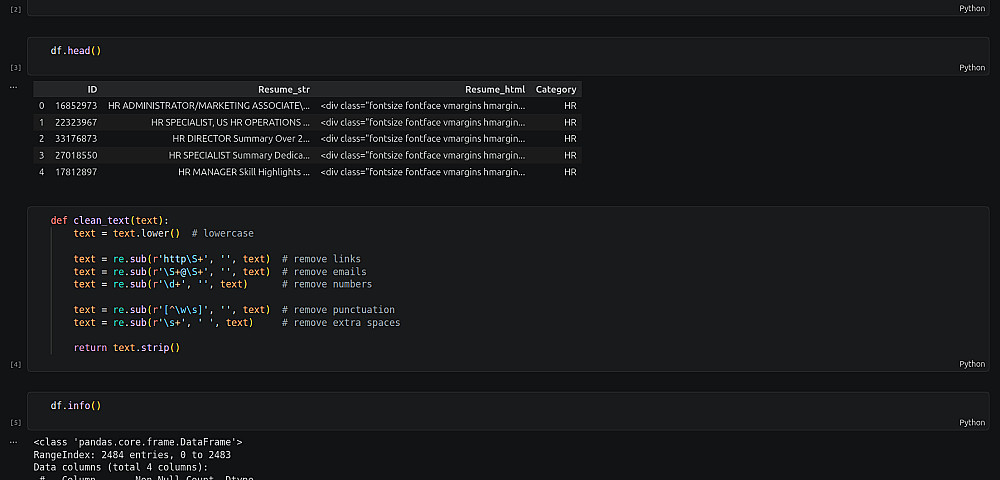Click the def clean_text(text) line
This screenshot has height=480, width=1000.
(110, 220)
